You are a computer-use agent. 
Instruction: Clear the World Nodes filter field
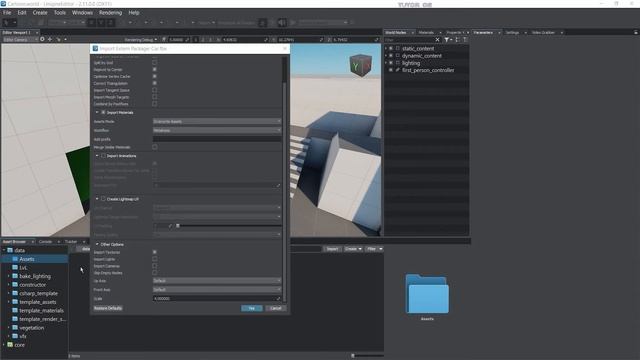coord(437,40)
